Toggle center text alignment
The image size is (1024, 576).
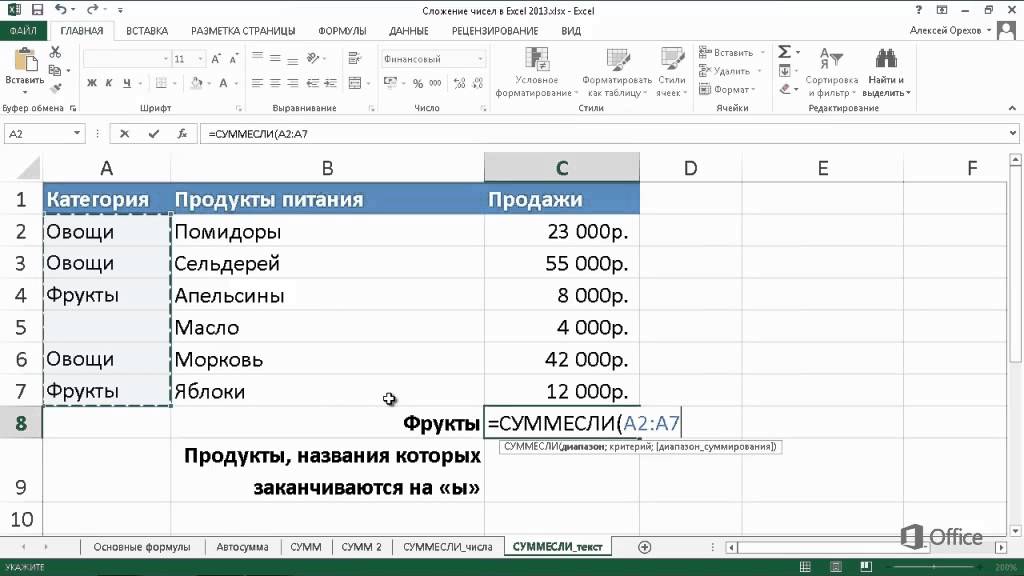(275, 84)
